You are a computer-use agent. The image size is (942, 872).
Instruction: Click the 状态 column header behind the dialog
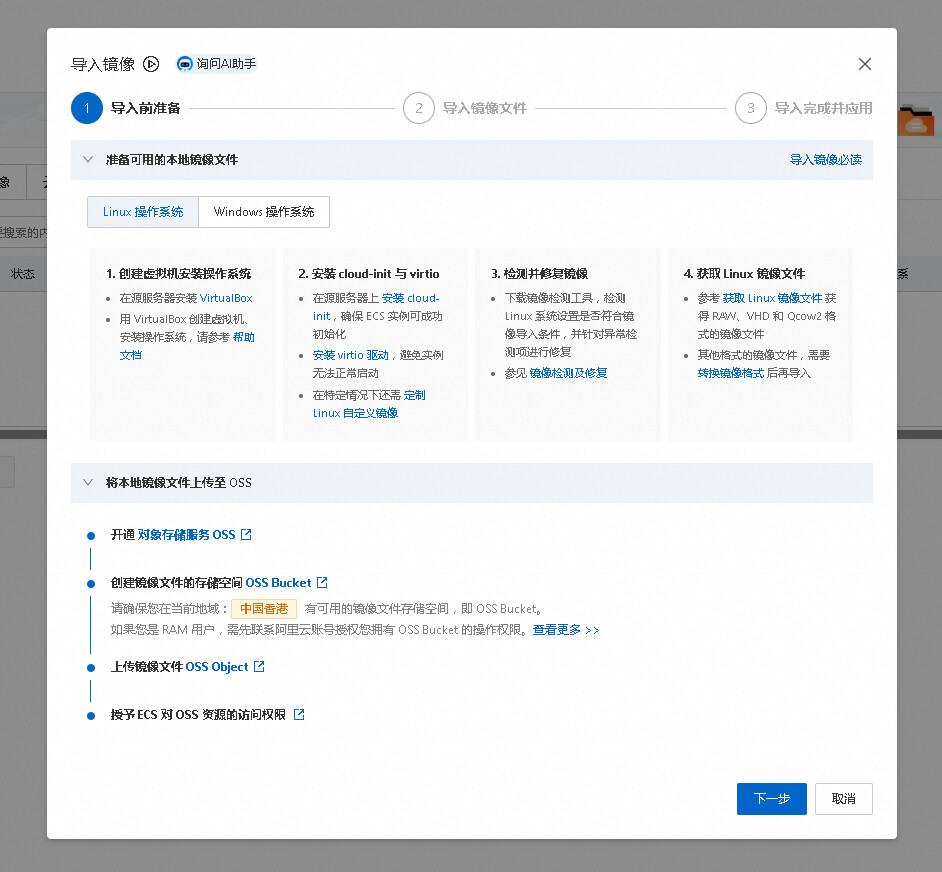point(23,274)
